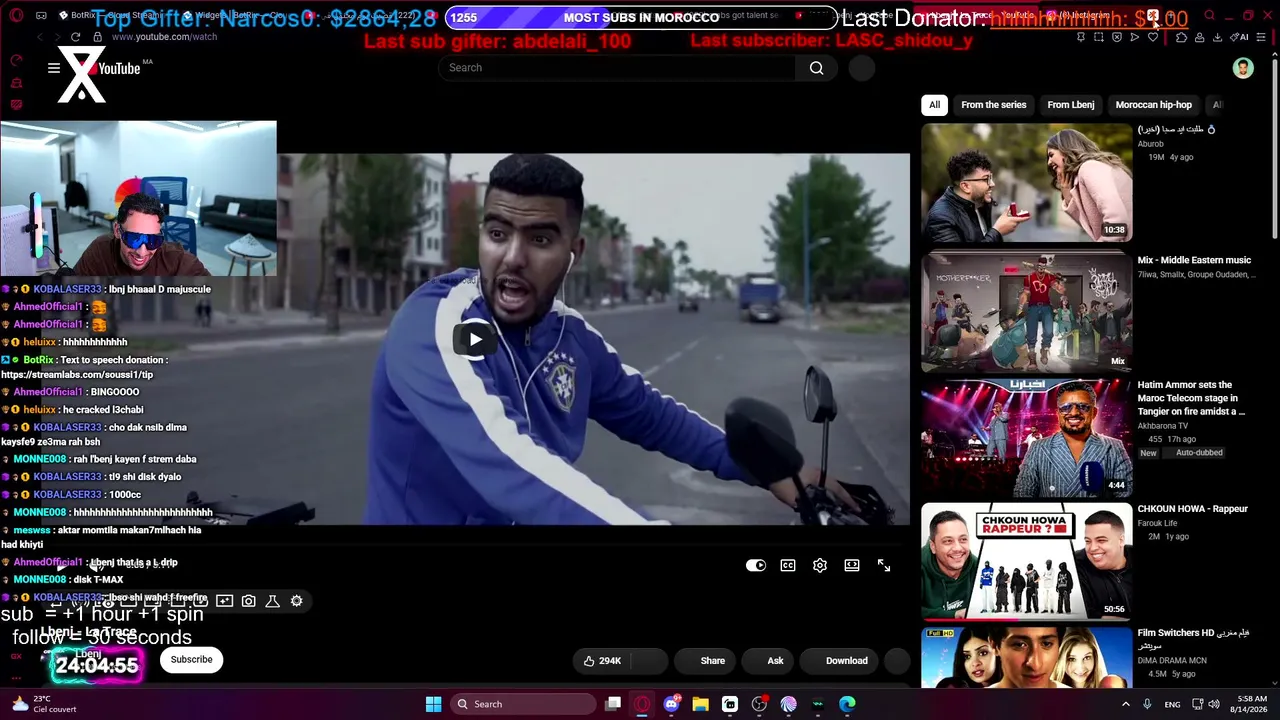Viewport: 1280px width, 720px height.
Task: Open the player settings gear
Action: click(820, 565)
